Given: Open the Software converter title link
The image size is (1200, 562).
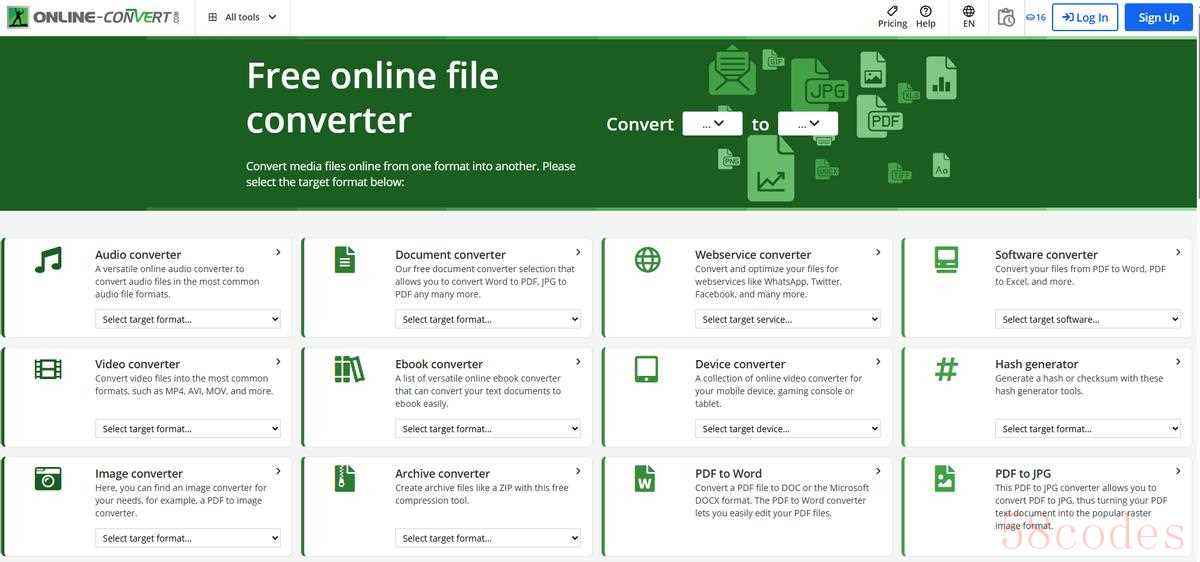Looking at the screenshot, I should coord(1046,254).
